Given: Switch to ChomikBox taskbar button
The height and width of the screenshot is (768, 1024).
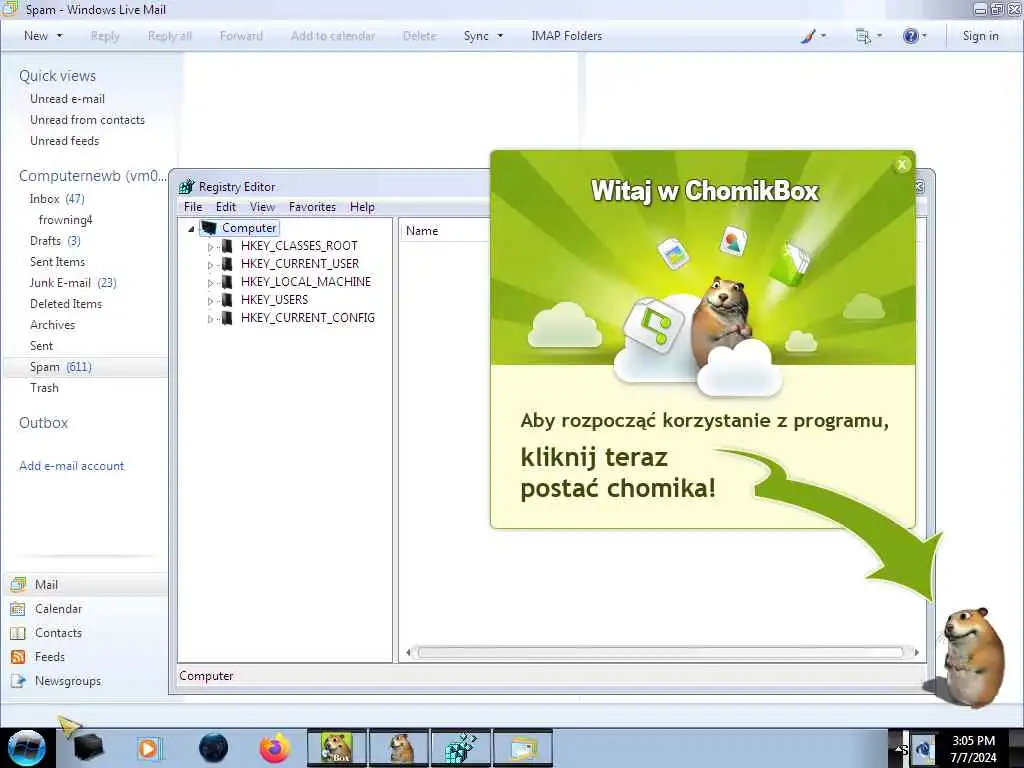Looking at the screenshot, I should point(337,748).
